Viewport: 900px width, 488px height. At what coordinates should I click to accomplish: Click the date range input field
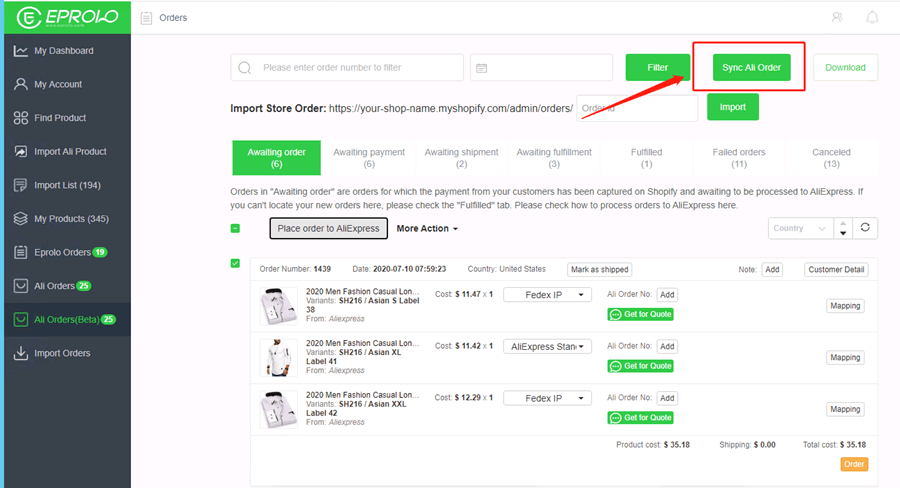tap(541, 68)
